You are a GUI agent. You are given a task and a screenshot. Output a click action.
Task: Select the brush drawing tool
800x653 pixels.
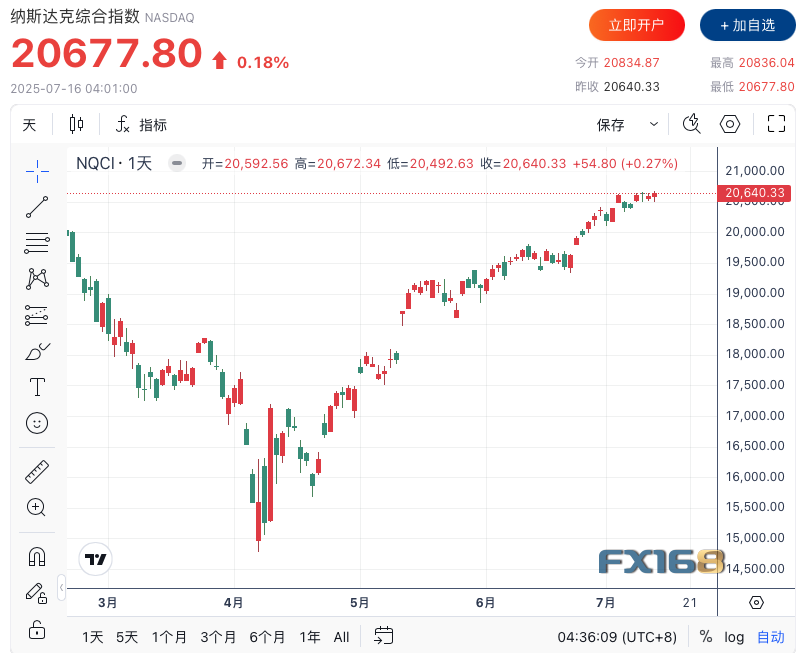click(37, 351)
